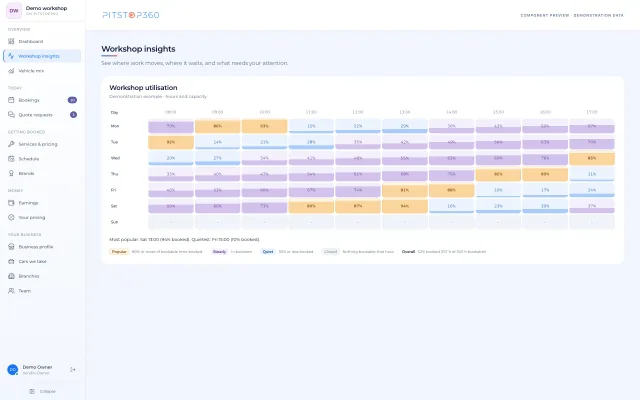Click the Workshop utilisation card title
Screen dimensions: 640x400
(143, 88)
